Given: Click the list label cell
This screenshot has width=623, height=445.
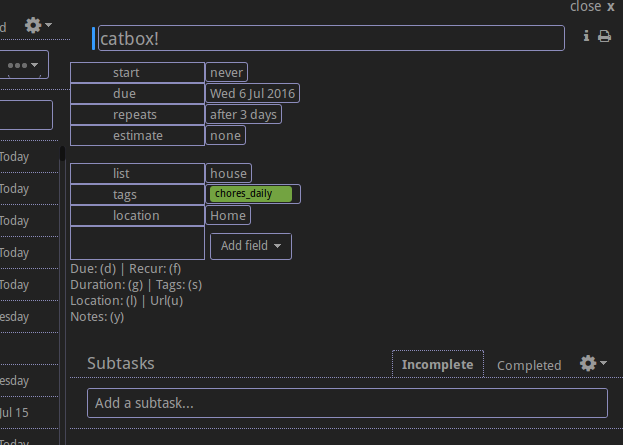Looking at the screenshot, I should [137, 174].
